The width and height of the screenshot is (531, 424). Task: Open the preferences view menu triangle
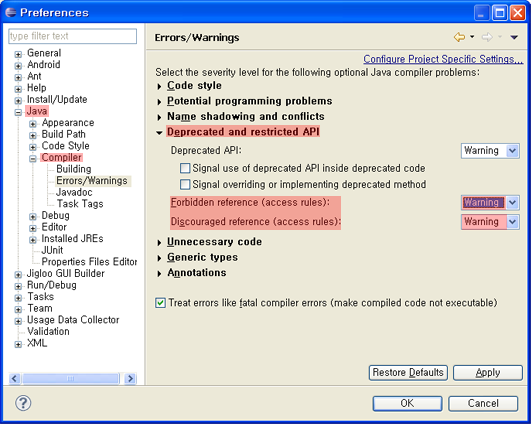point(514,37)
